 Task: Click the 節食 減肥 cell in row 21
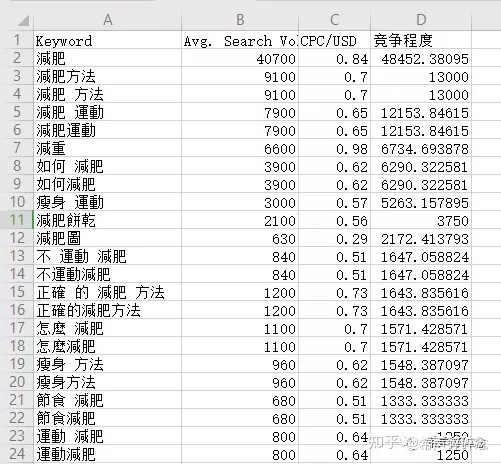[107, 400]
